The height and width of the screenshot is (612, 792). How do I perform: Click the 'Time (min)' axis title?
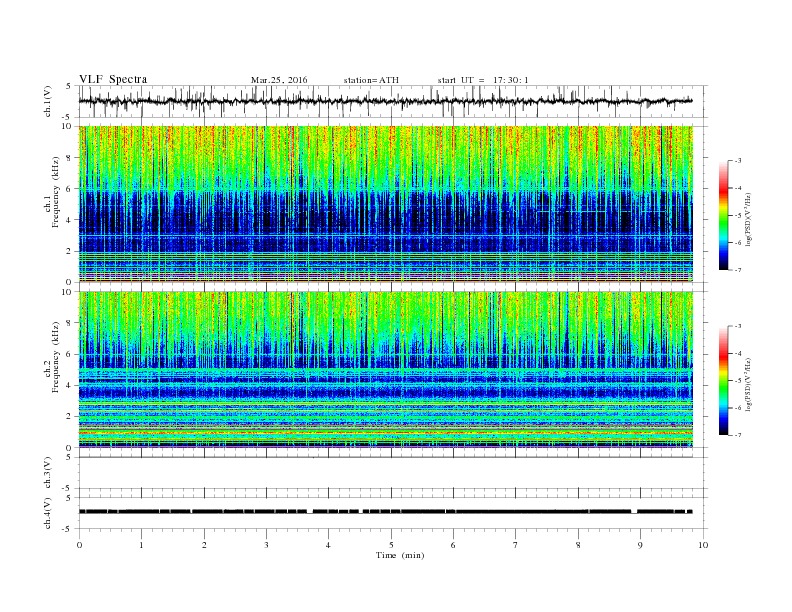click(x=400, y=555)
